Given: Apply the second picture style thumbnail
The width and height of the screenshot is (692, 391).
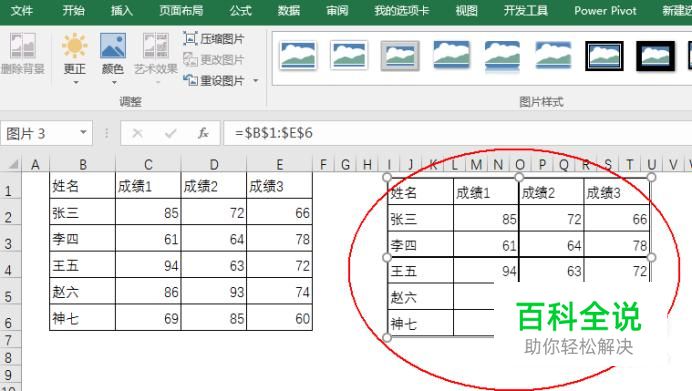Looking at the screenshot, I should pyautogui.click(x=349, y=56).
